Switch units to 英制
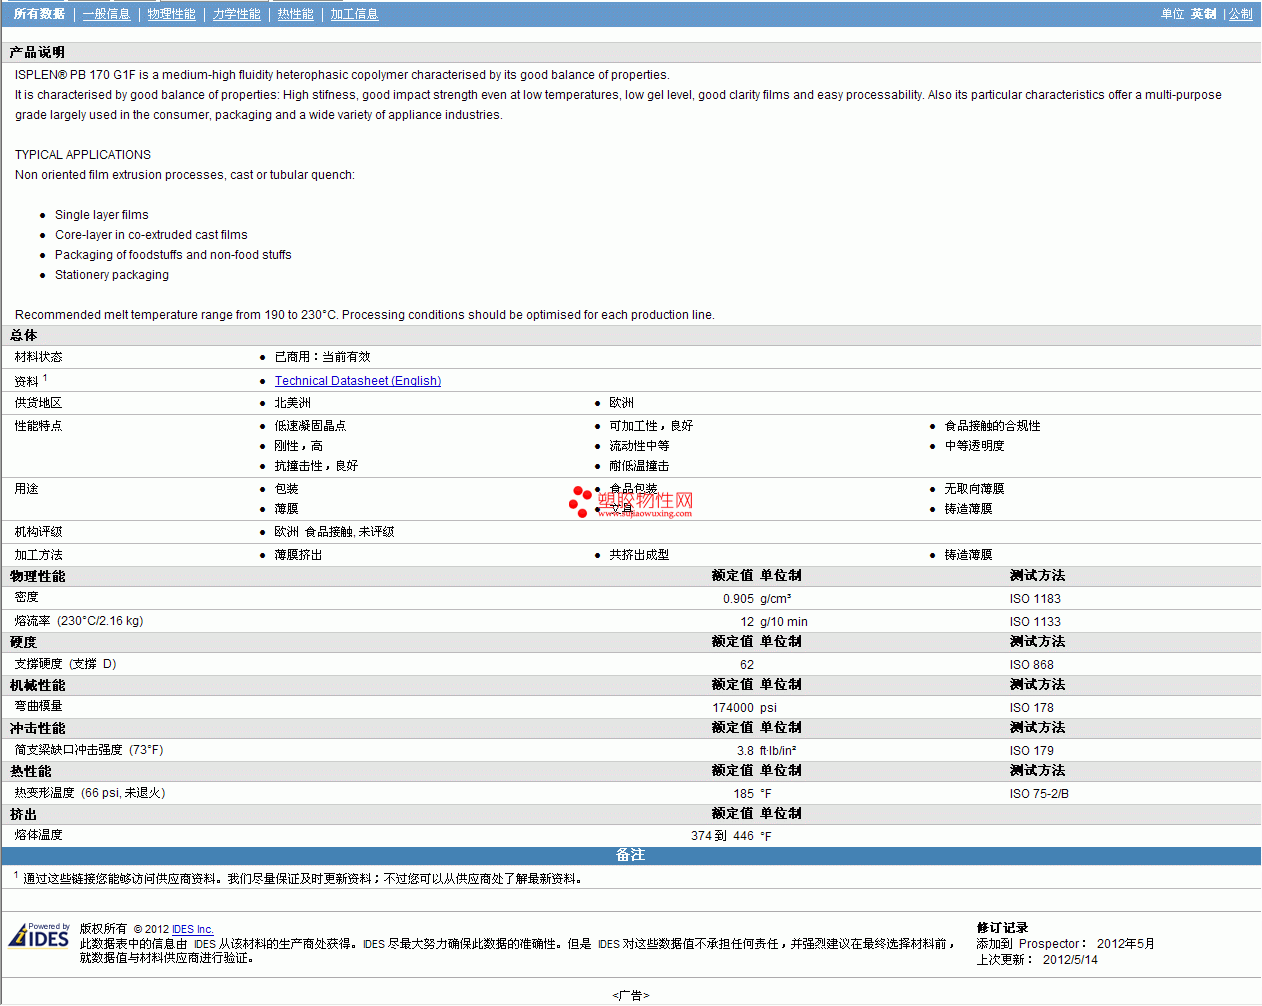The image size is (1262, 1006). click(1203, 14)
